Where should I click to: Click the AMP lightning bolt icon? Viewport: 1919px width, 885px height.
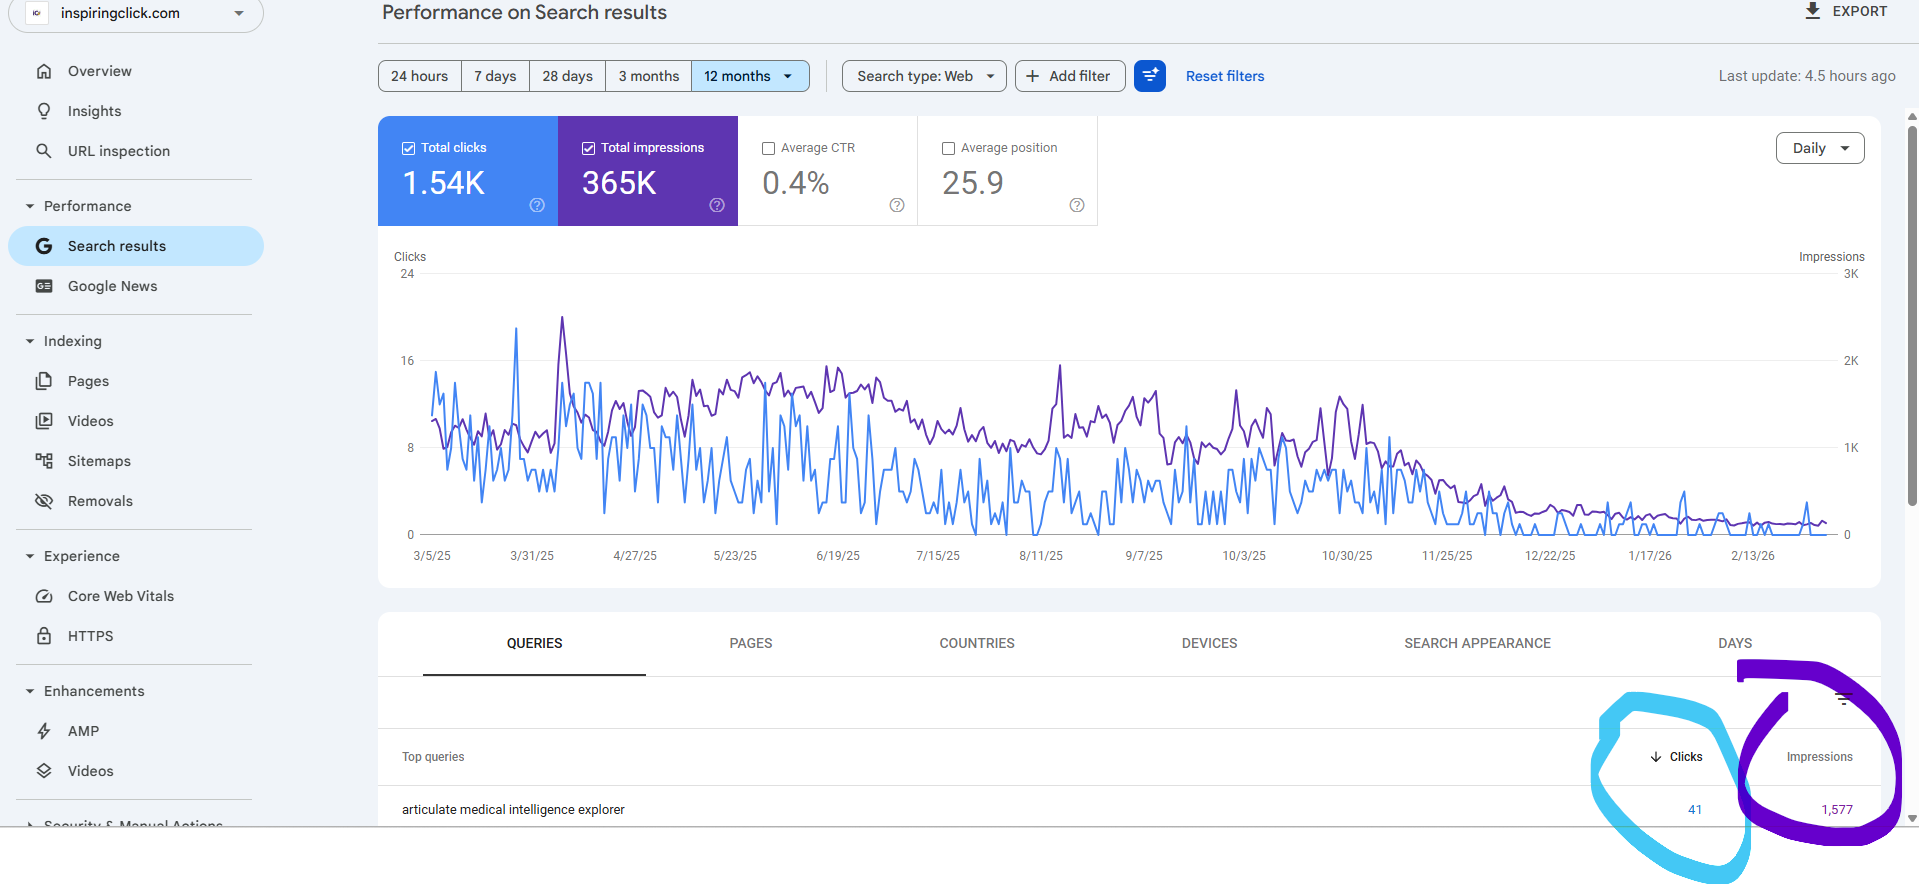pyautogui.click(x=44, y=731)
